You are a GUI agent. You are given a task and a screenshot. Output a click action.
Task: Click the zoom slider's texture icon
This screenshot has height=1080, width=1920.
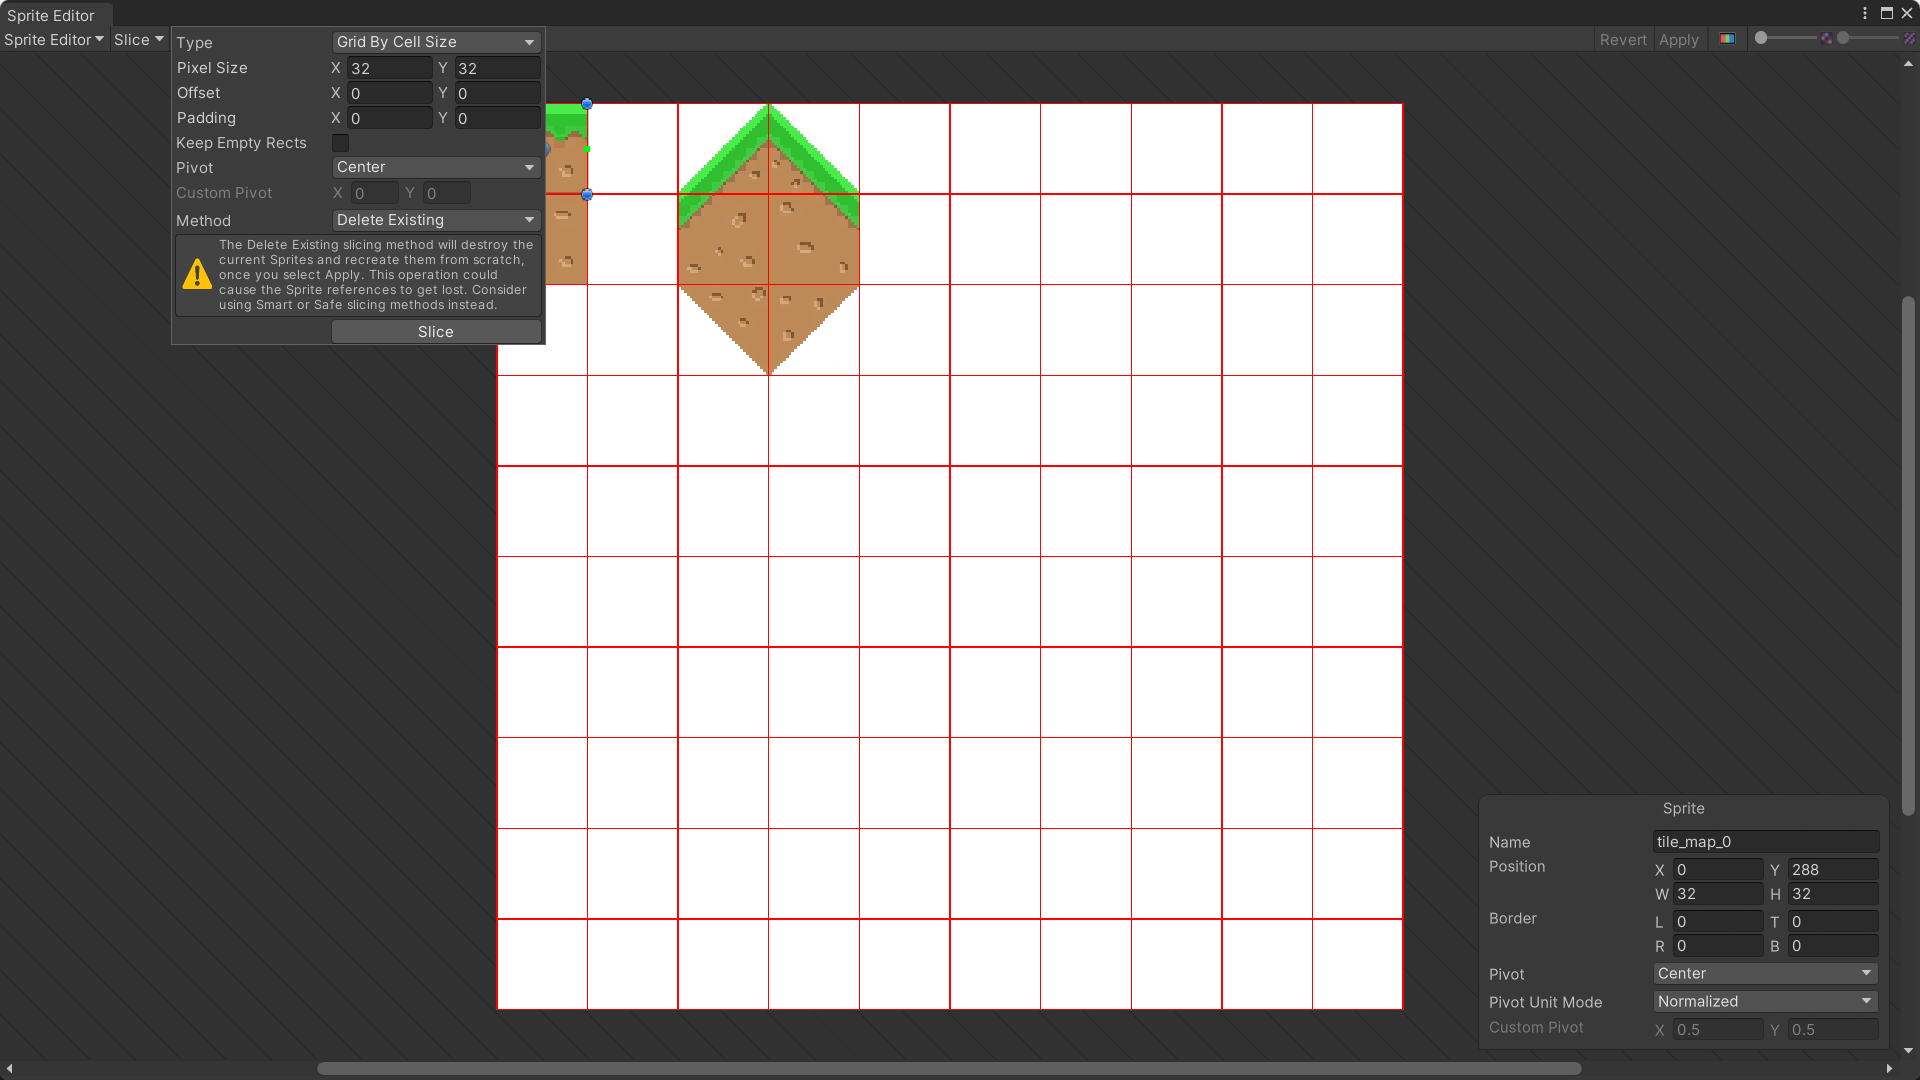pos(1826,39)
